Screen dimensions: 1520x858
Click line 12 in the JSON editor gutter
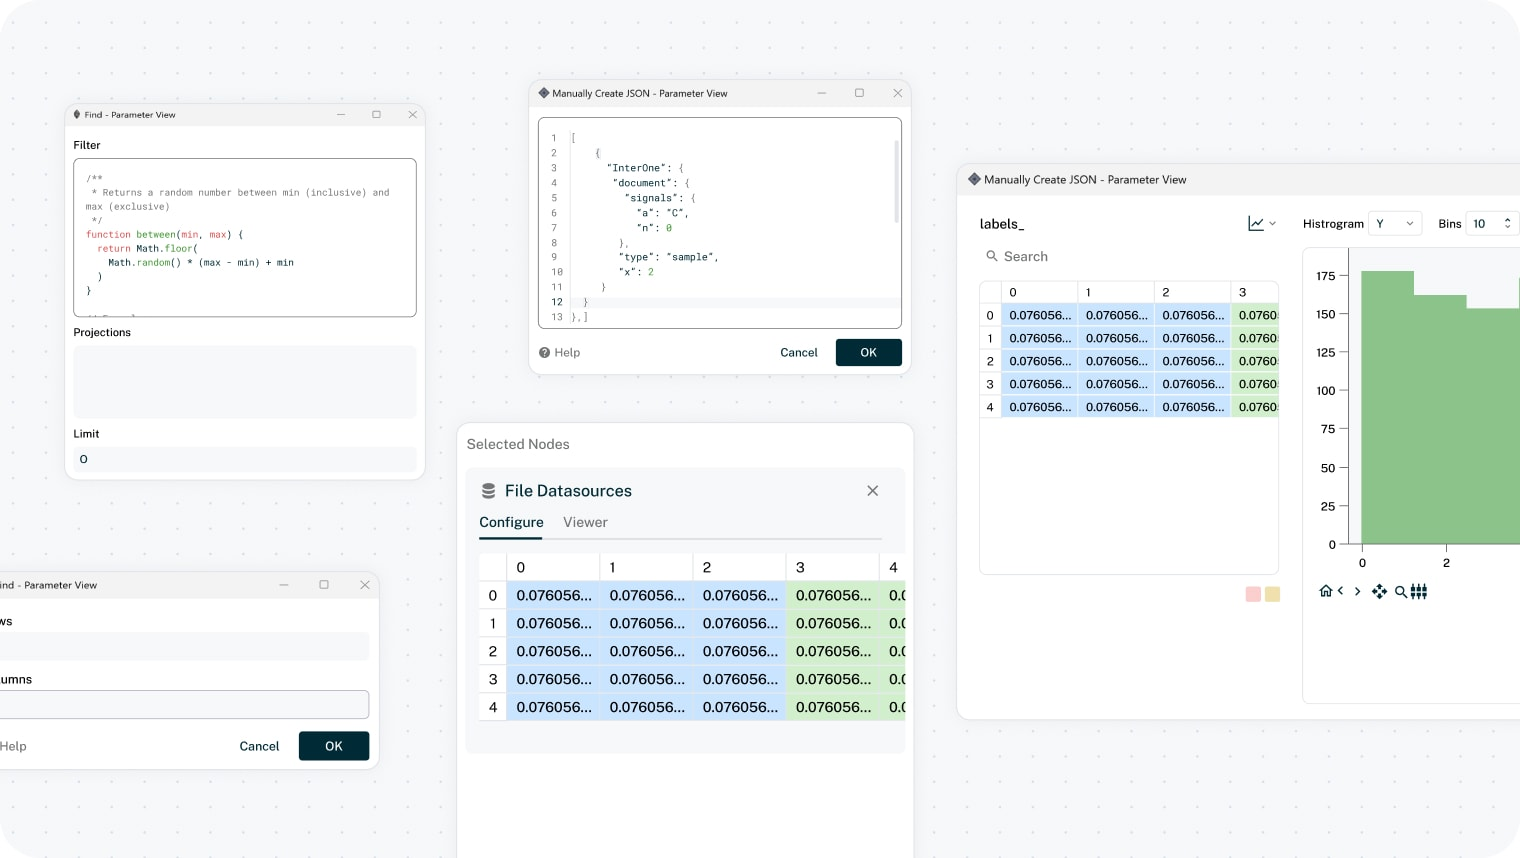557,302
